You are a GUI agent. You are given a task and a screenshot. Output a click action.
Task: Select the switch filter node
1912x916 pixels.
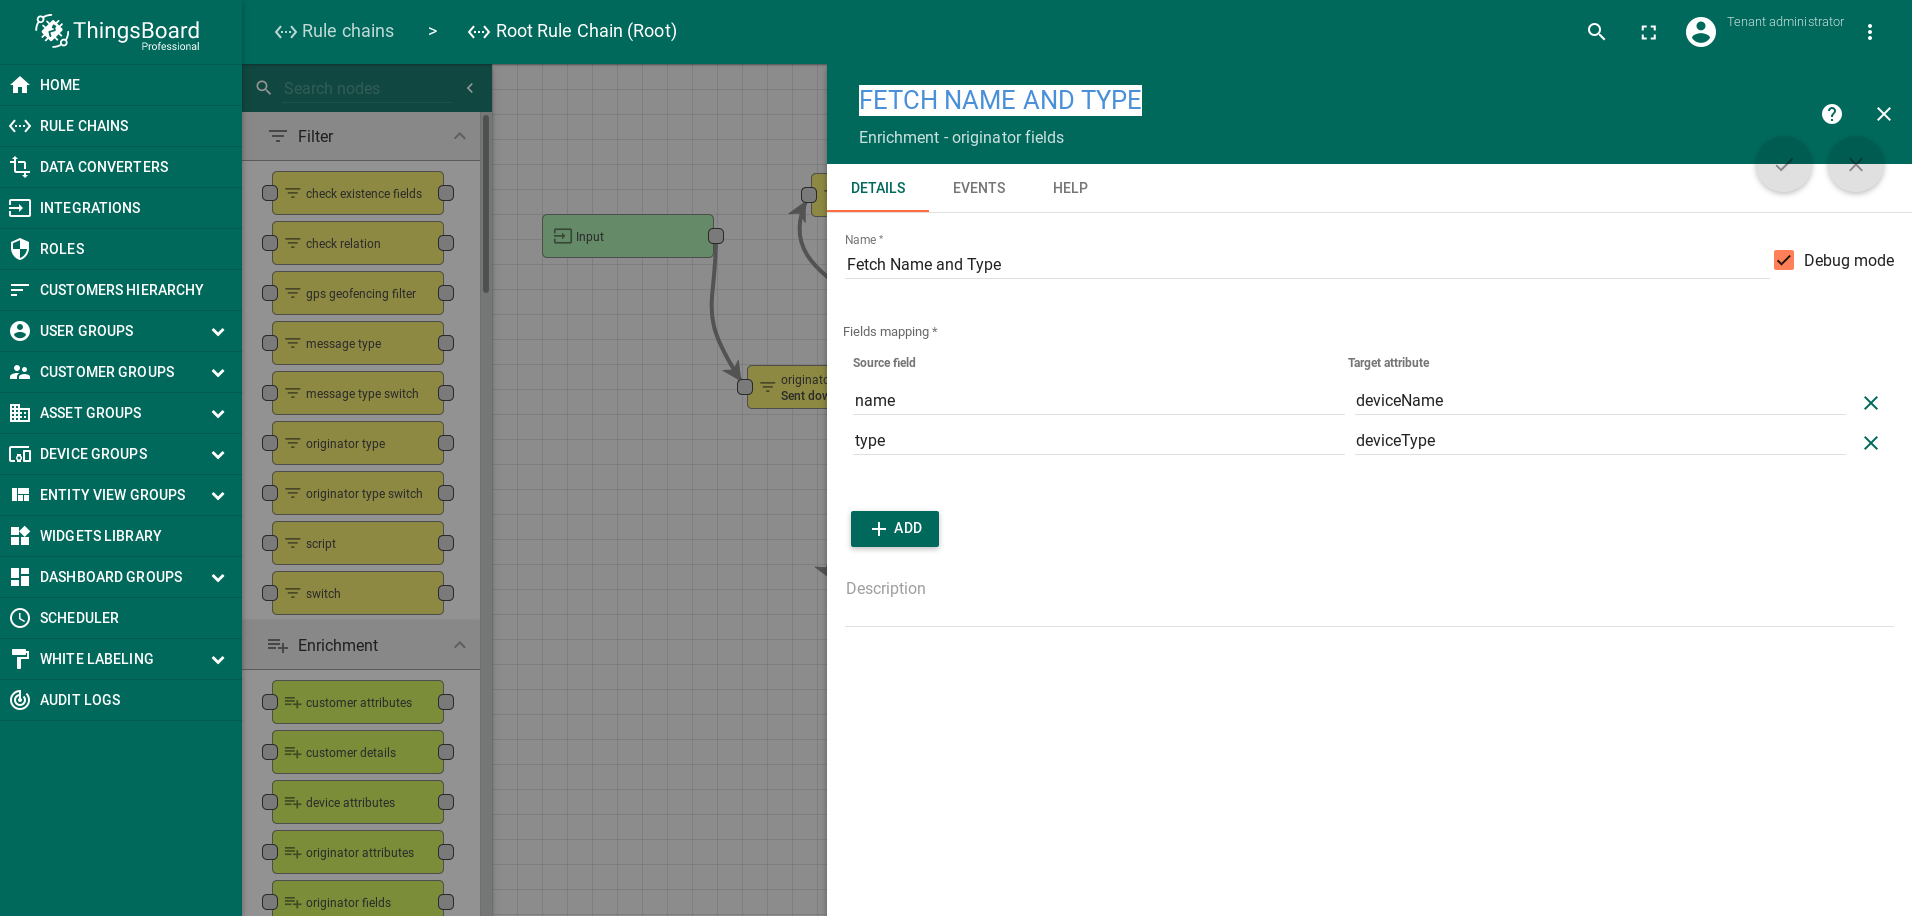pyautogui.click(x=358, y=593)
